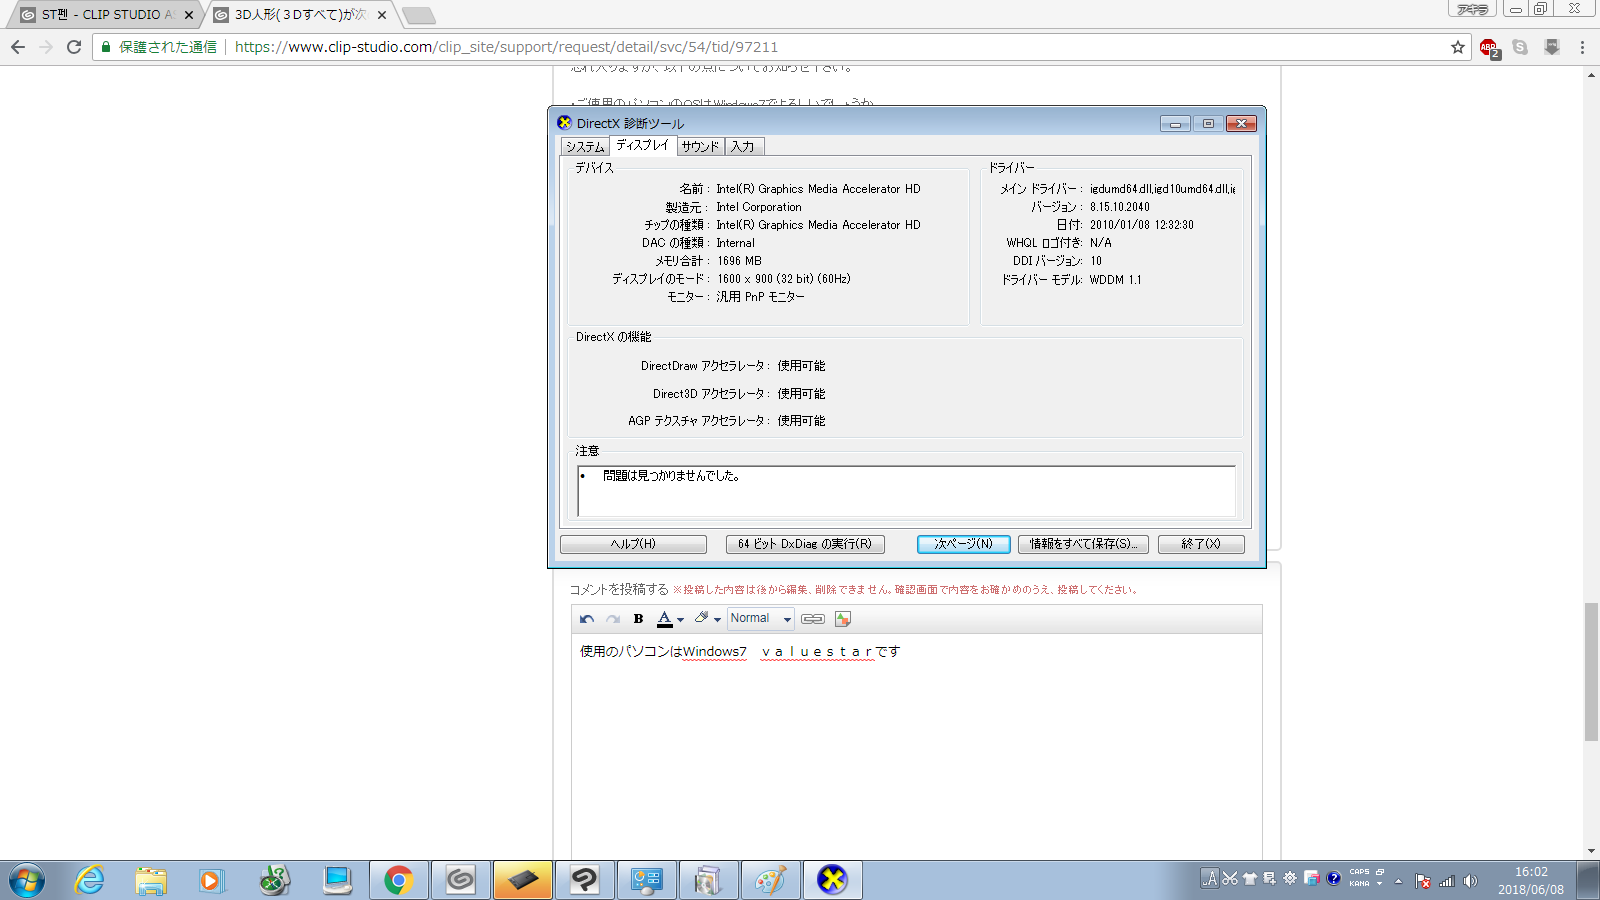Open the サウンド tab

[700, 147]
